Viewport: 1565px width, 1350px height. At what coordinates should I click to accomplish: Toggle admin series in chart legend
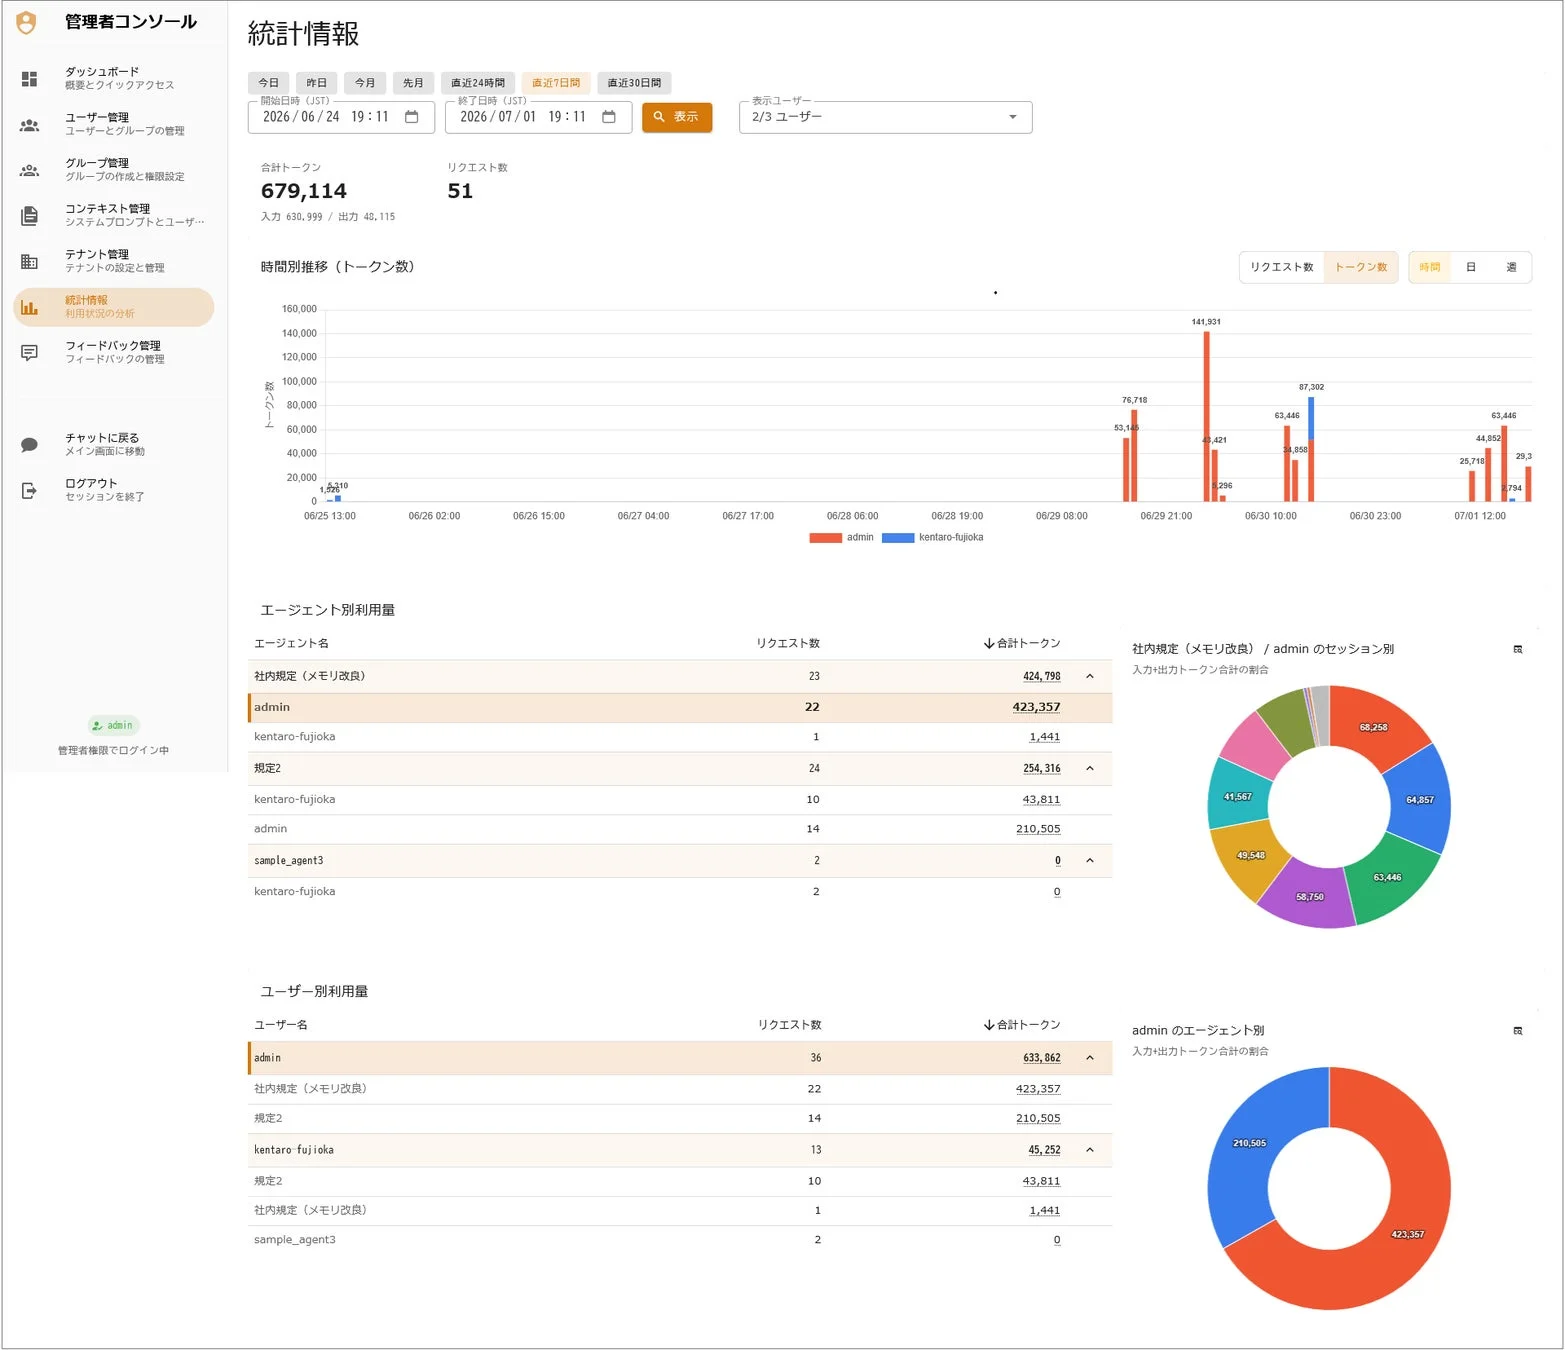841,538
